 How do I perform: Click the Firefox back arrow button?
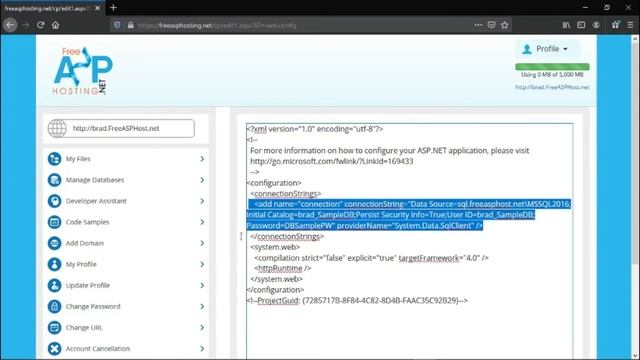coord(10,25)
